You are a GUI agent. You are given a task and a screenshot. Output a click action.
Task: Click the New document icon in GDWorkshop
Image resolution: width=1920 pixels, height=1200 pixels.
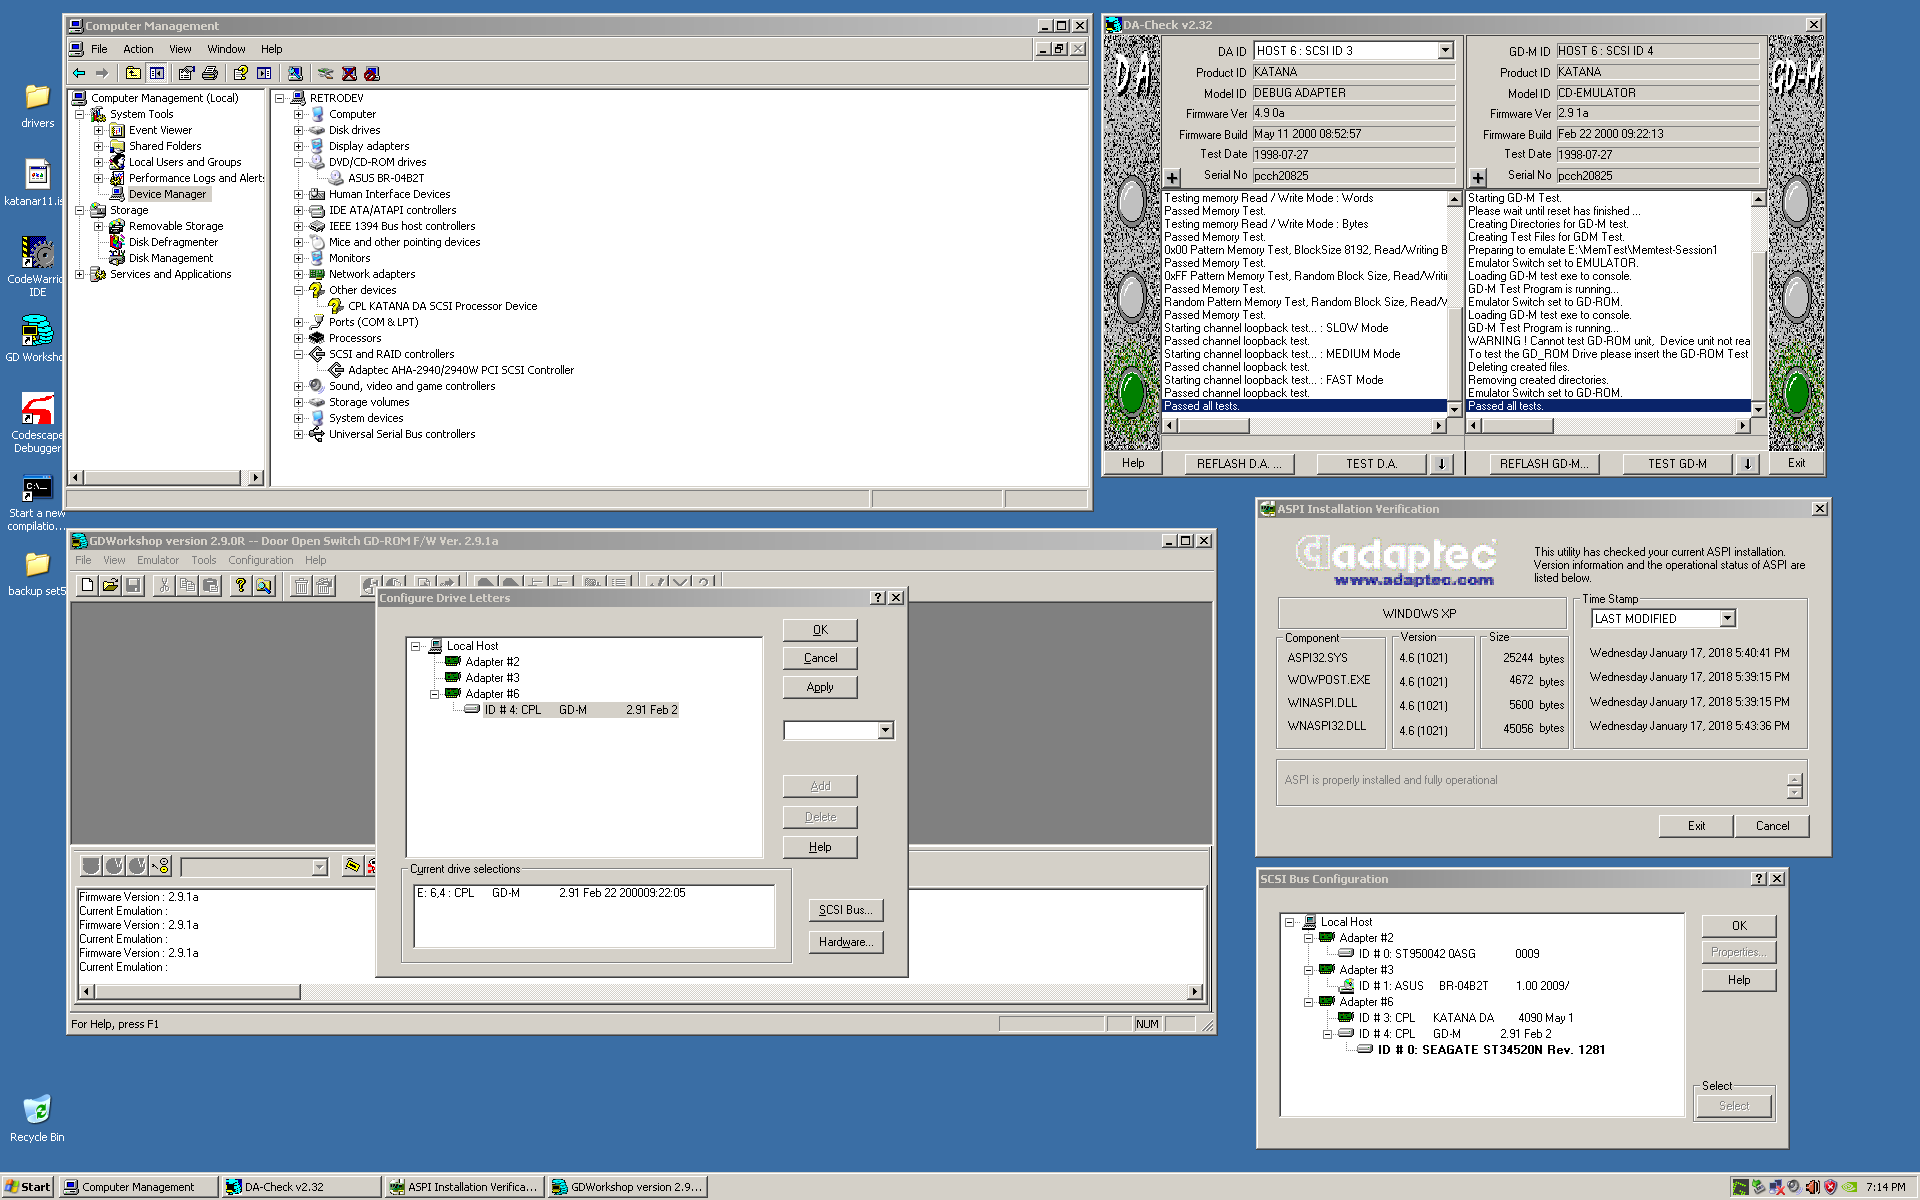(88, 585)
